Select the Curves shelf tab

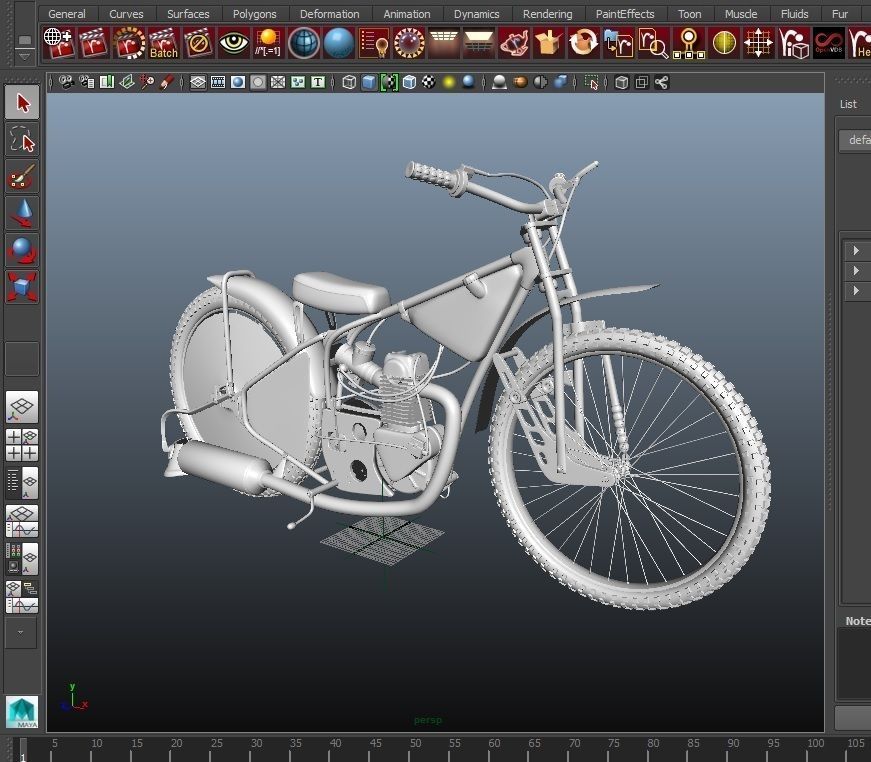pyautogui.click(x=126, y=14)
